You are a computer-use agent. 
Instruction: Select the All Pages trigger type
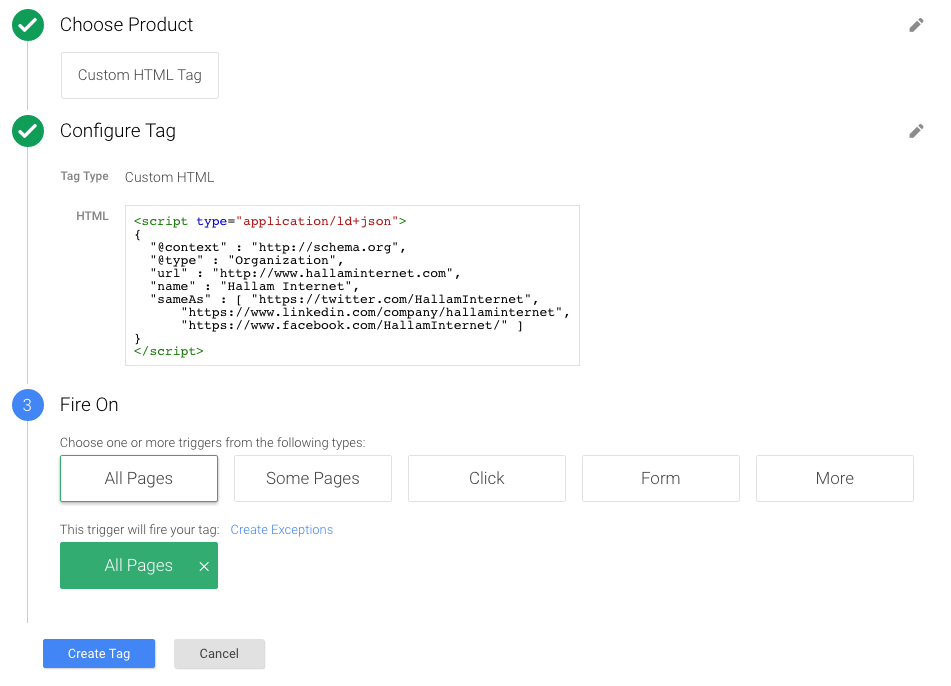point(139,478)
